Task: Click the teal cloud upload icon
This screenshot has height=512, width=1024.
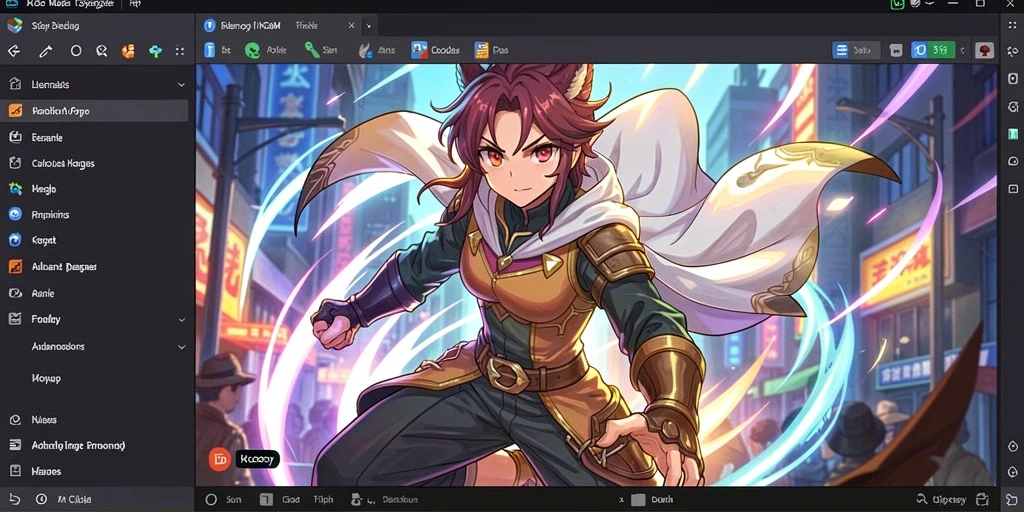Action: click(155, 51)
